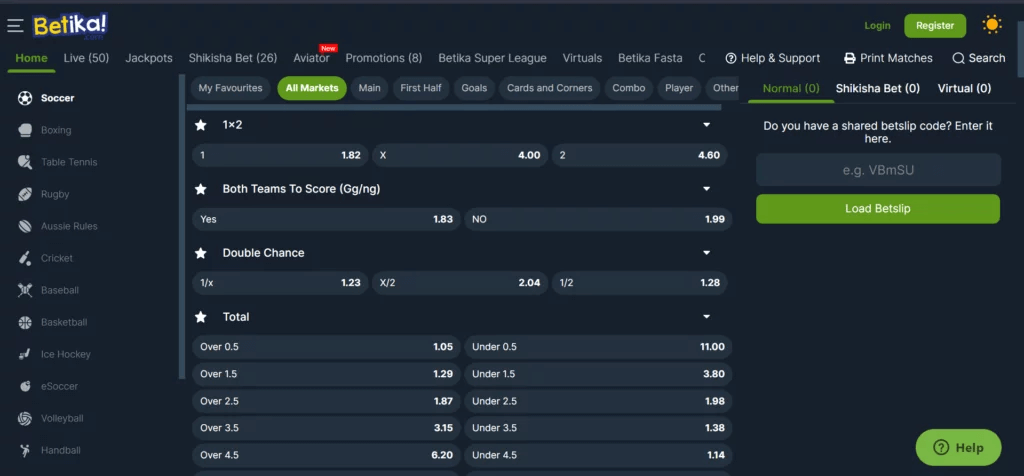The height and width of the screenshot is (476, 1024).
Task: Open Promotions (8) page
Action: click(384, 58)
